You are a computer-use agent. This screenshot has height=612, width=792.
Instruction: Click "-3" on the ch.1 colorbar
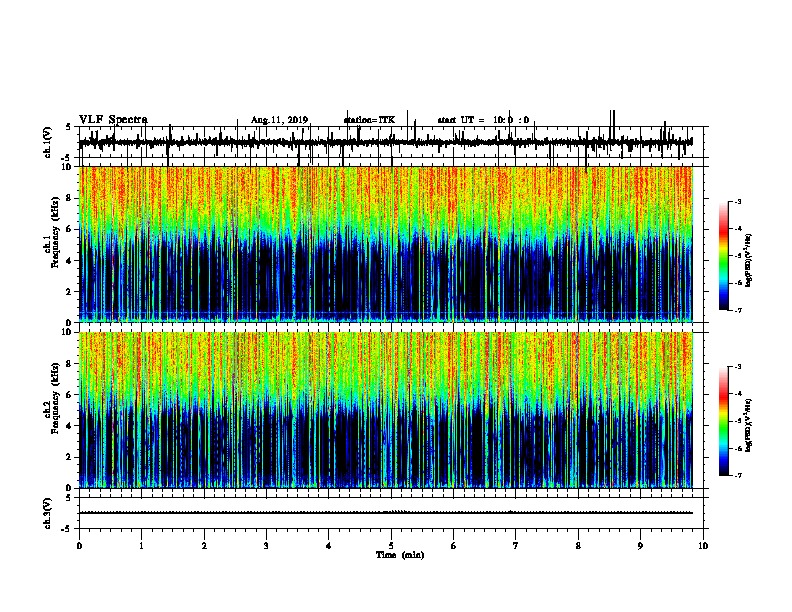[738, 202]
